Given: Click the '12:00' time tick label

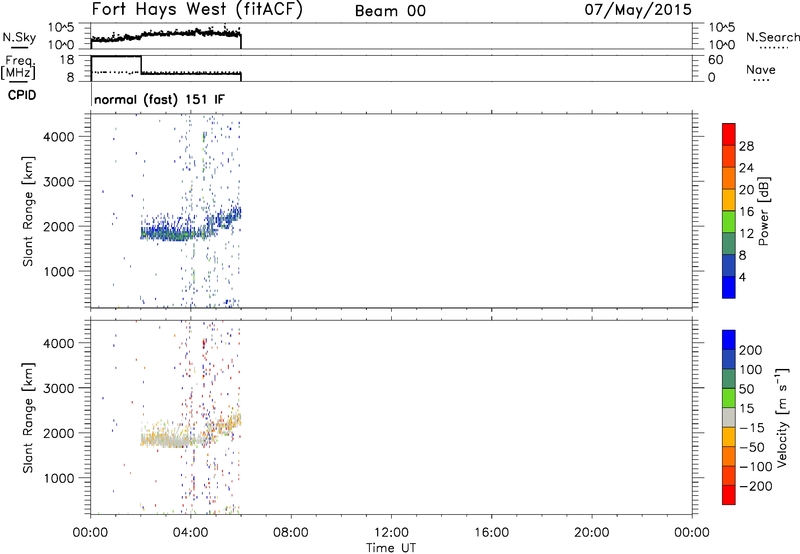Looking at the screenshot, I should click(391, 533).
